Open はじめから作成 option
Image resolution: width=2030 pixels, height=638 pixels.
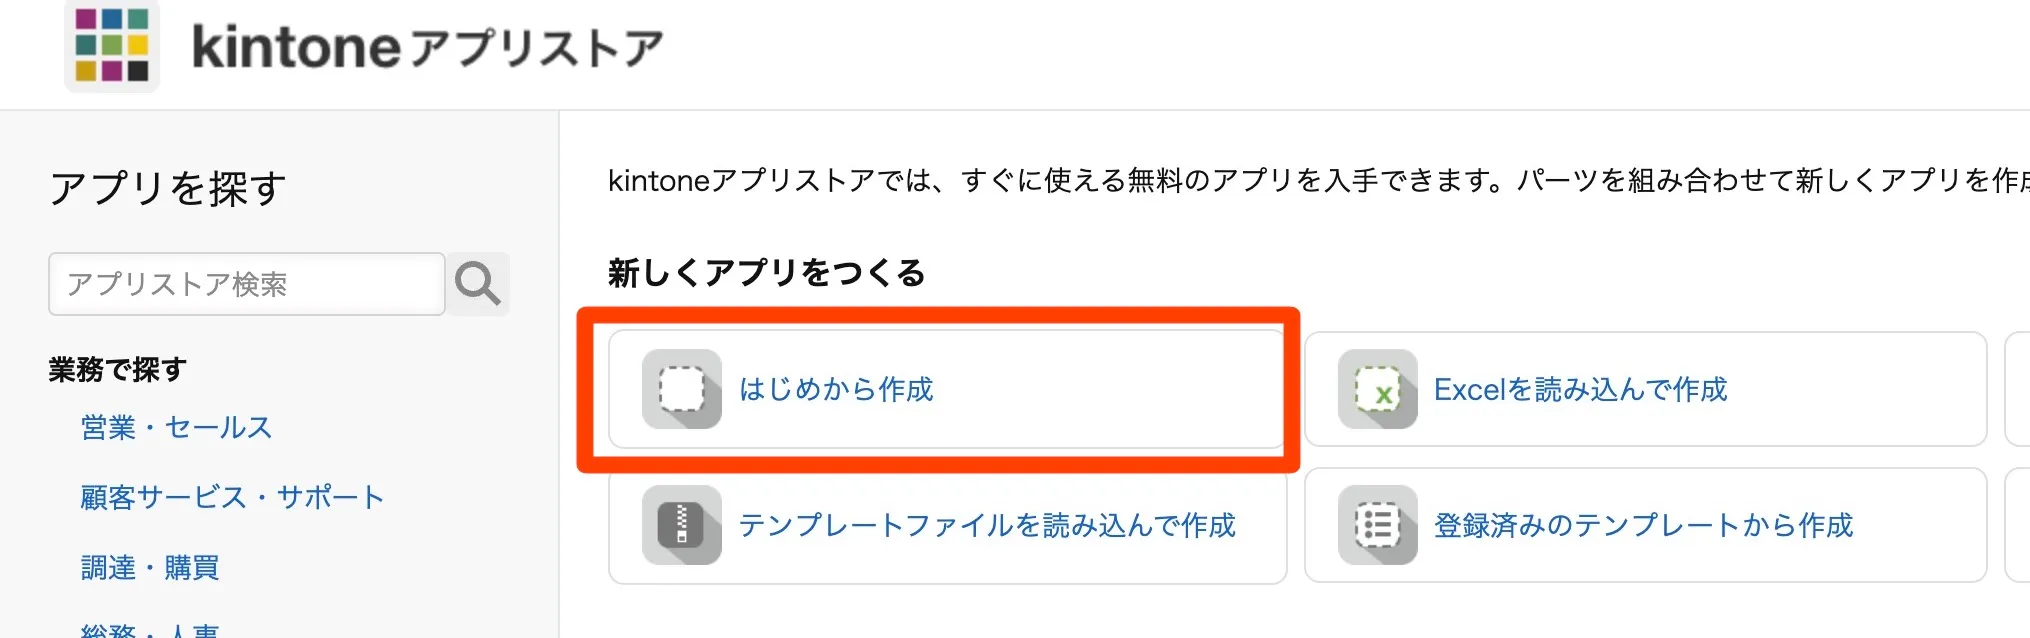(947, 389)
